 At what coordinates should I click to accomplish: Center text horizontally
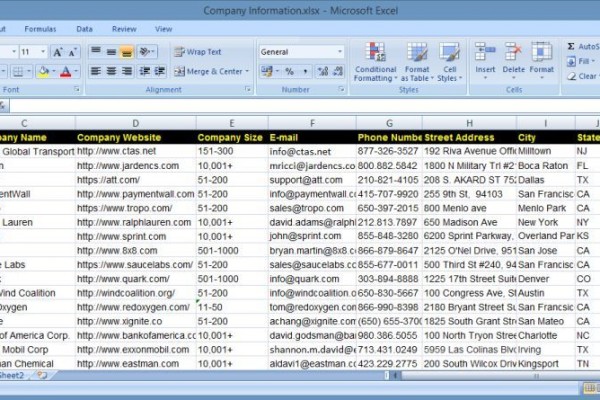111,71
